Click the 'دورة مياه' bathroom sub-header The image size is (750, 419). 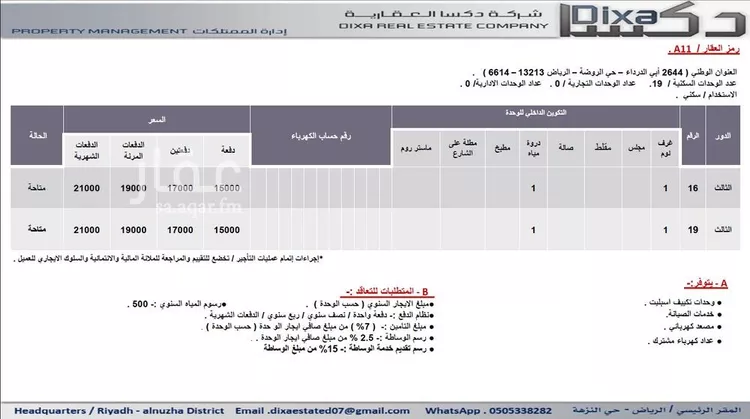[533, 148]
